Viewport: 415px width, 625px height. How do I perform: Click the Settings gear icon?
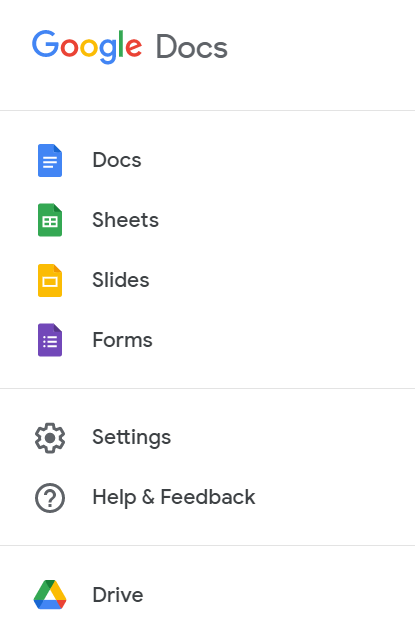pyautogui.click(x=50, y=438)
